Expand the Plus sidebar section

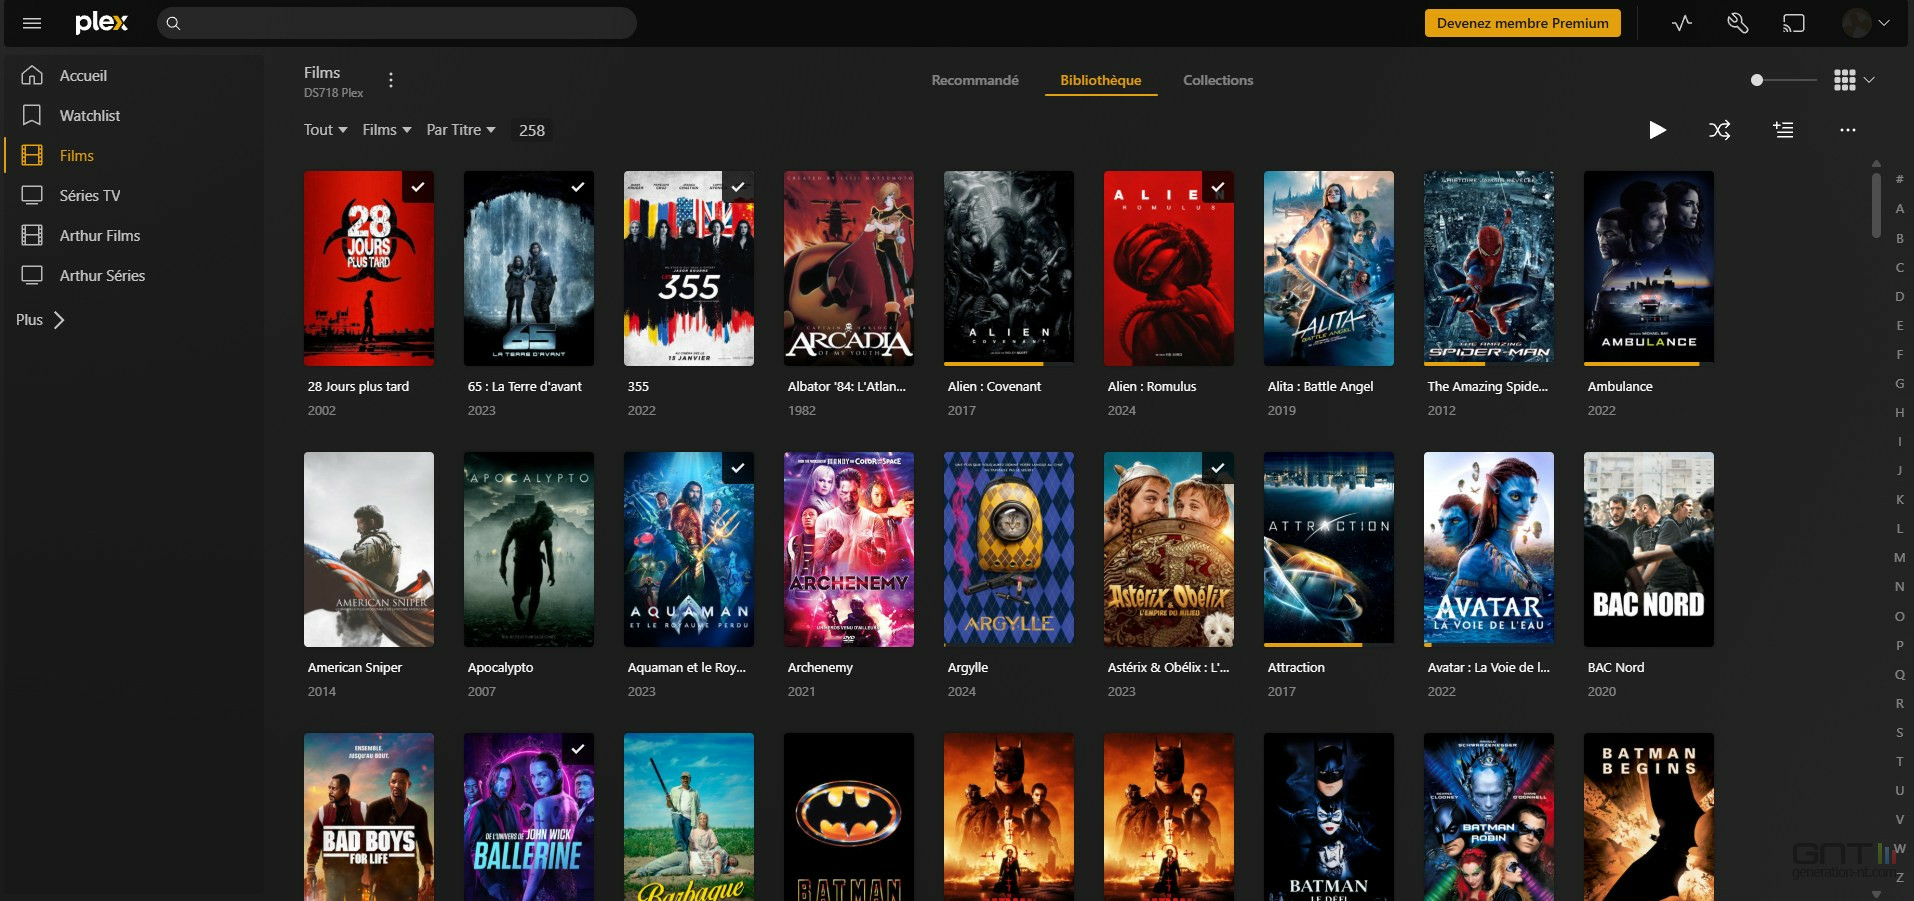coord(40,320)
